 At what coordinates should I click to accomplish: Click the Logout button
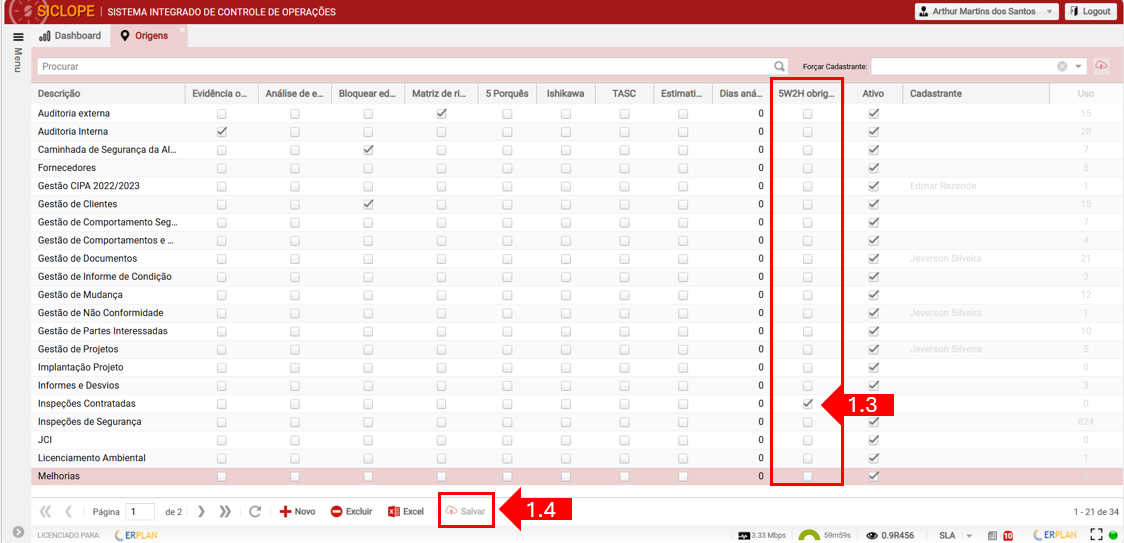point(1092,12)
